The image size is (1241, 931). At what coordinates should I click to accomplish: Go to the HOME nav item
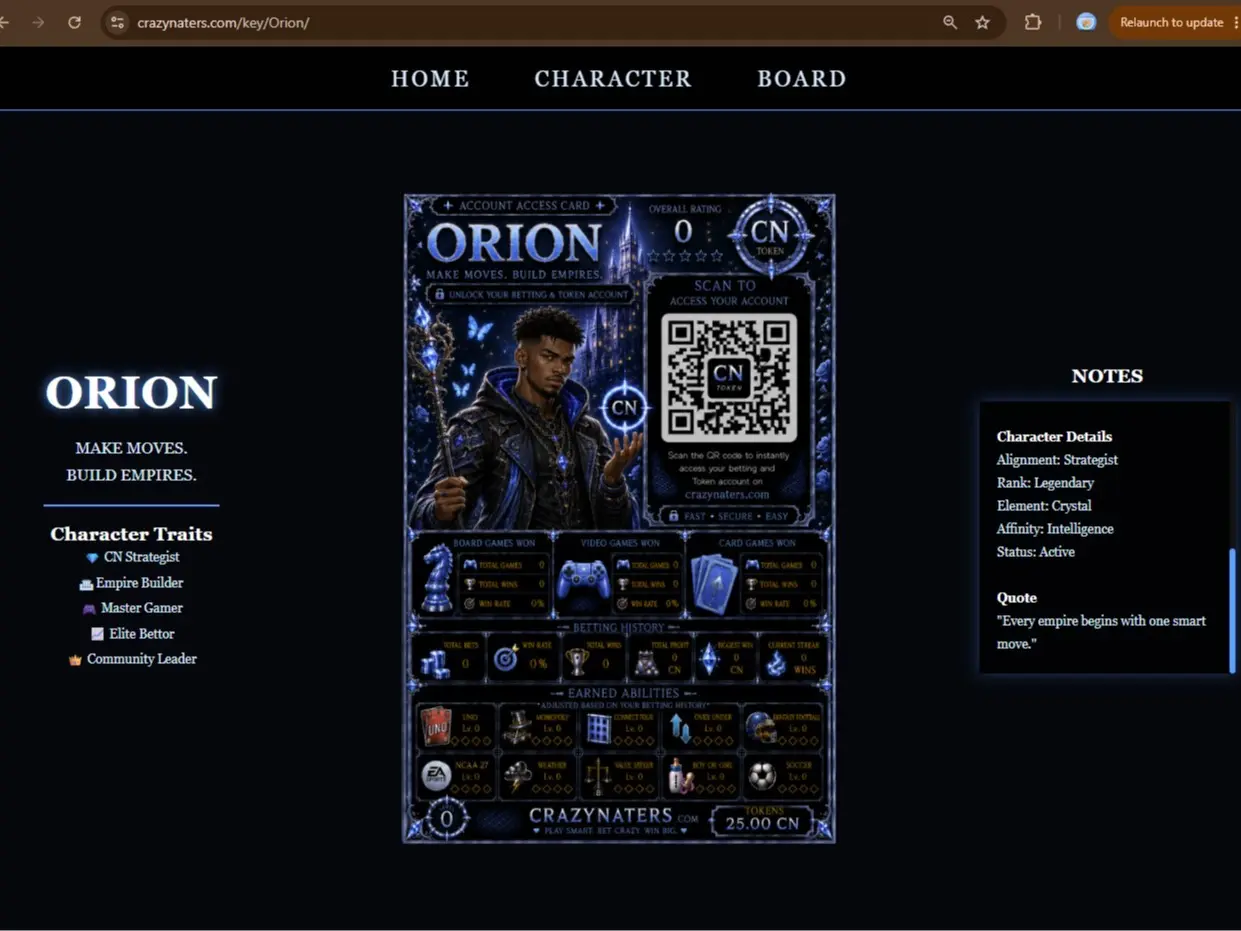point(430,79)
